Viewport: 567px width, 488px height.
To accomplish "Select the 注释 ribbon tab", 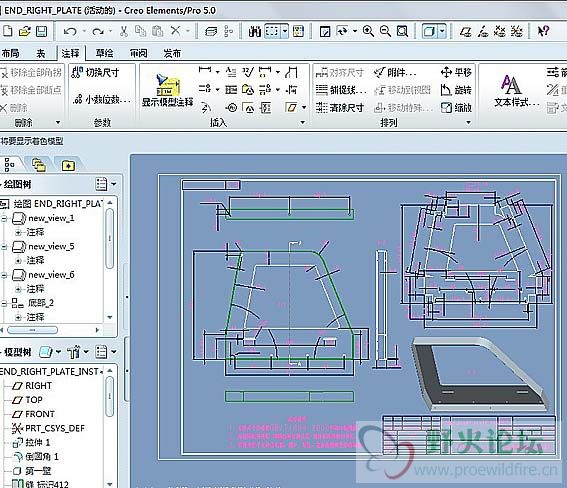I will [71, 53].
